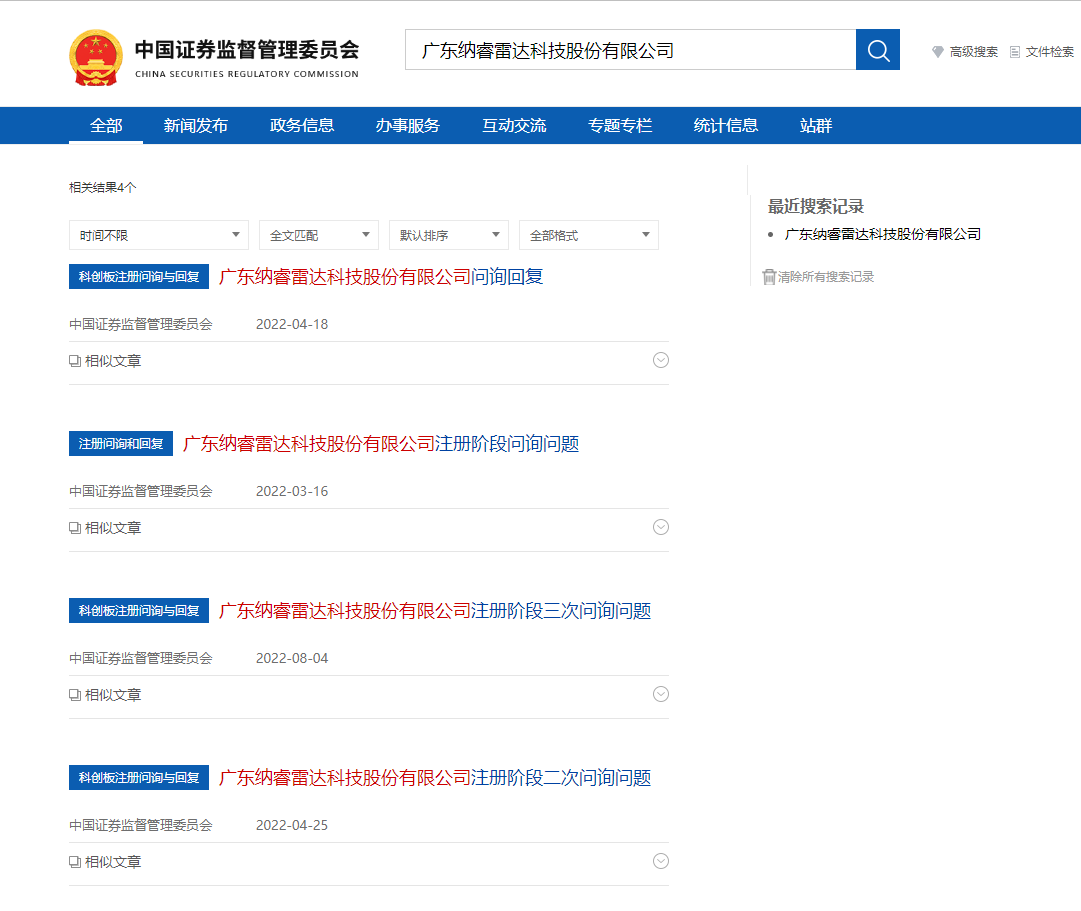Expand similar articles for the 2022-04-25 result
The image size is (1081, 911).
click(660, 862)
